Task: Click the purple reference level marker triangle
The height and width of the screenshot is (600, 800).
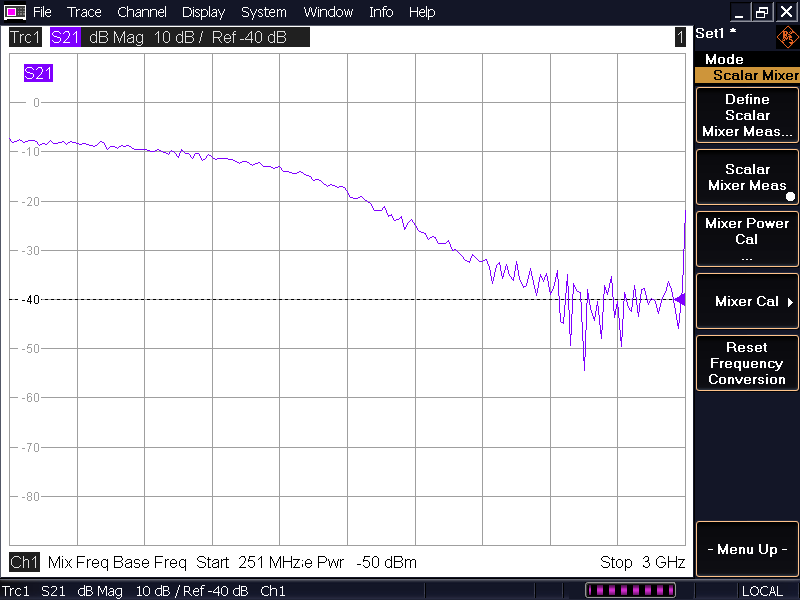Action: click(679, 299)
